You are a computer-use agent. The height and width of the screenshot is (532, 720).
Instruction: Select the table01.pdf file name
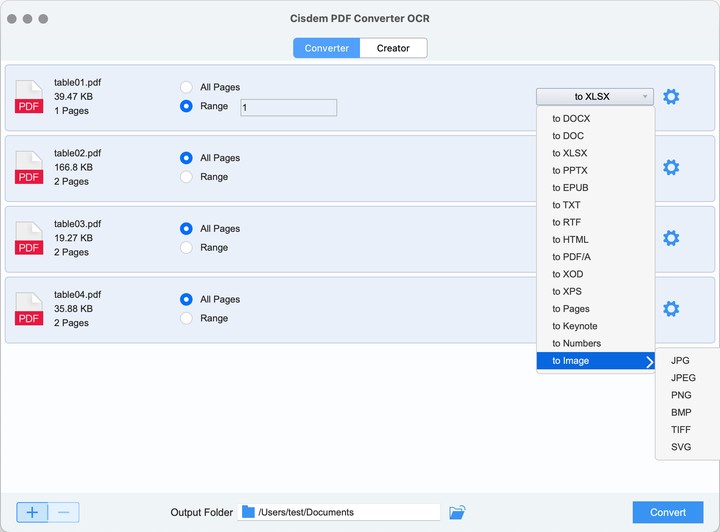(77, 83)
